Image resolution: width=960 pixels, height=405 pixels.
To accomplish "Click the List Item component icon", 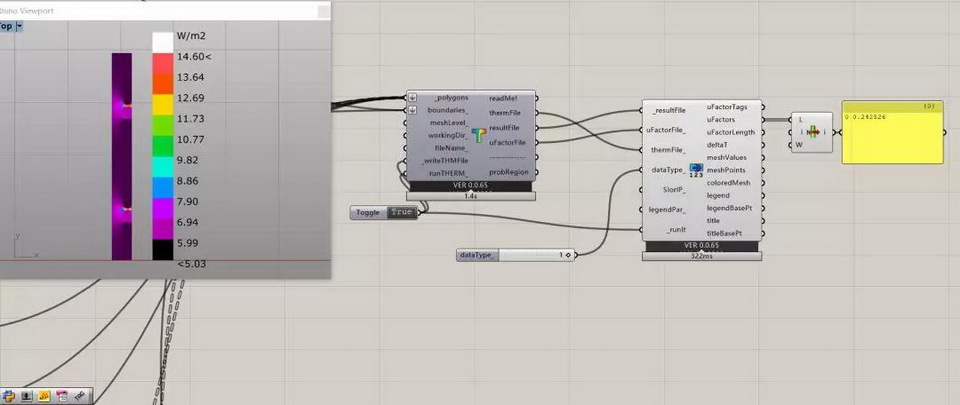I will pyautogui.click(x=812, y=132).
